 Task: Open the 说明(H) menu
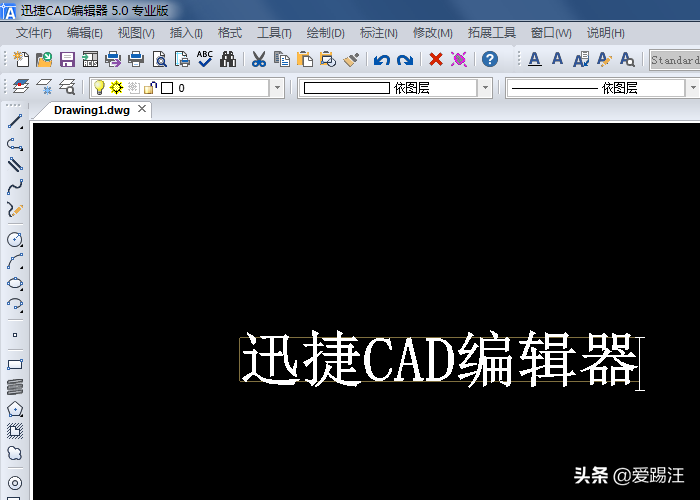[605, 33]
